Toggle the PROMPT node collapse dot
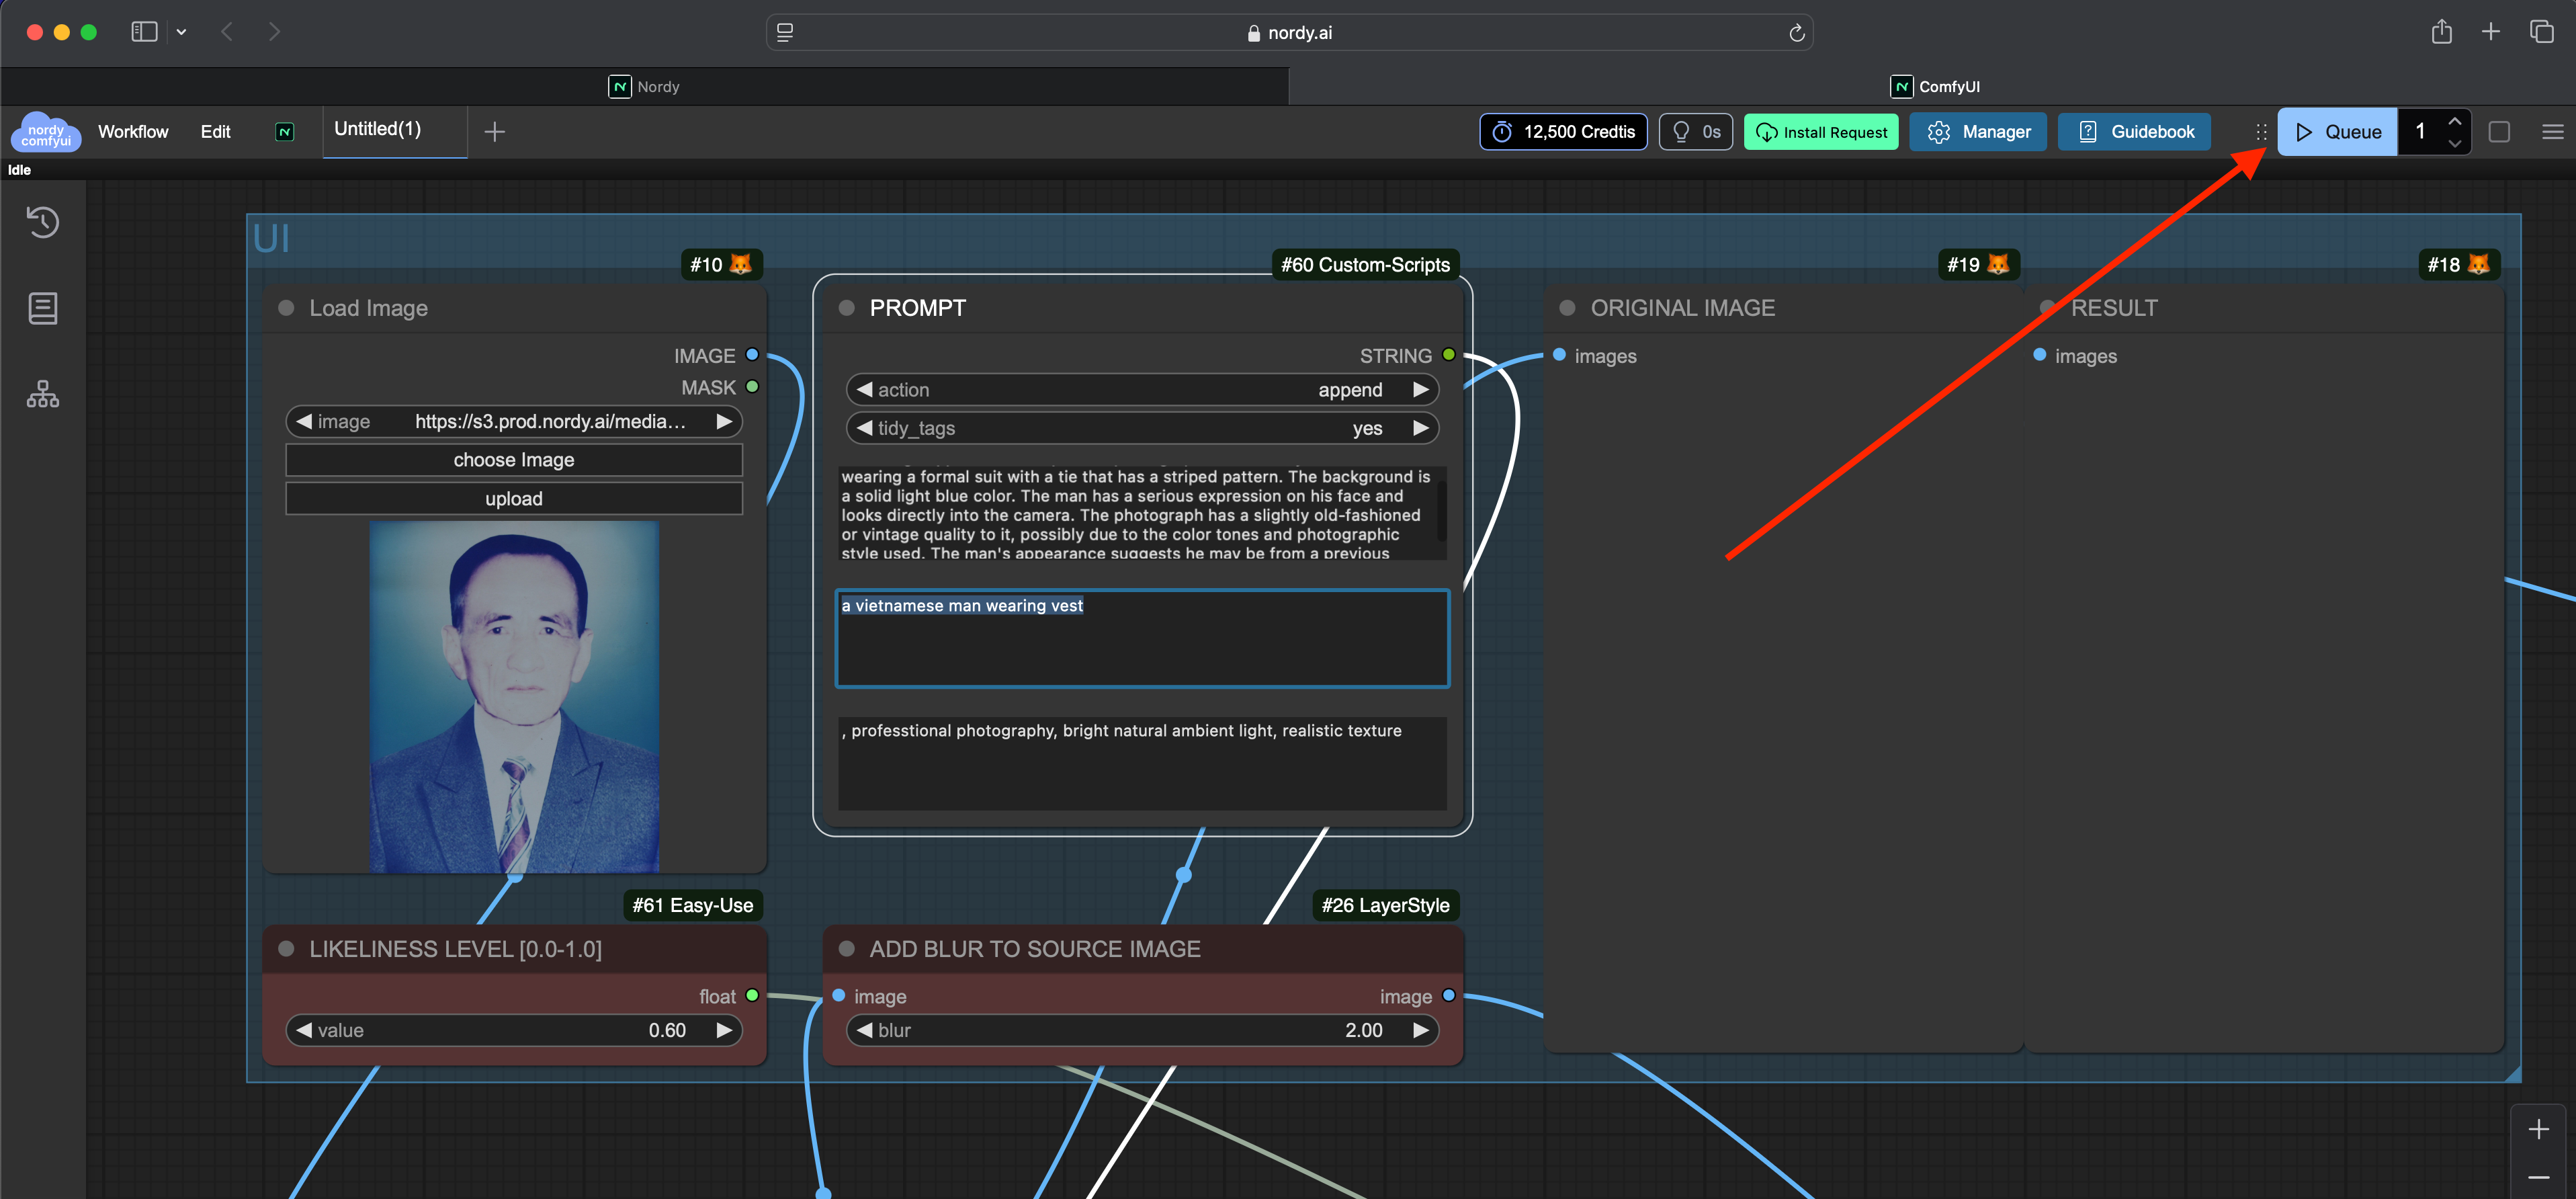Viewport: 2576px width, 1199px height. (846, 308)
